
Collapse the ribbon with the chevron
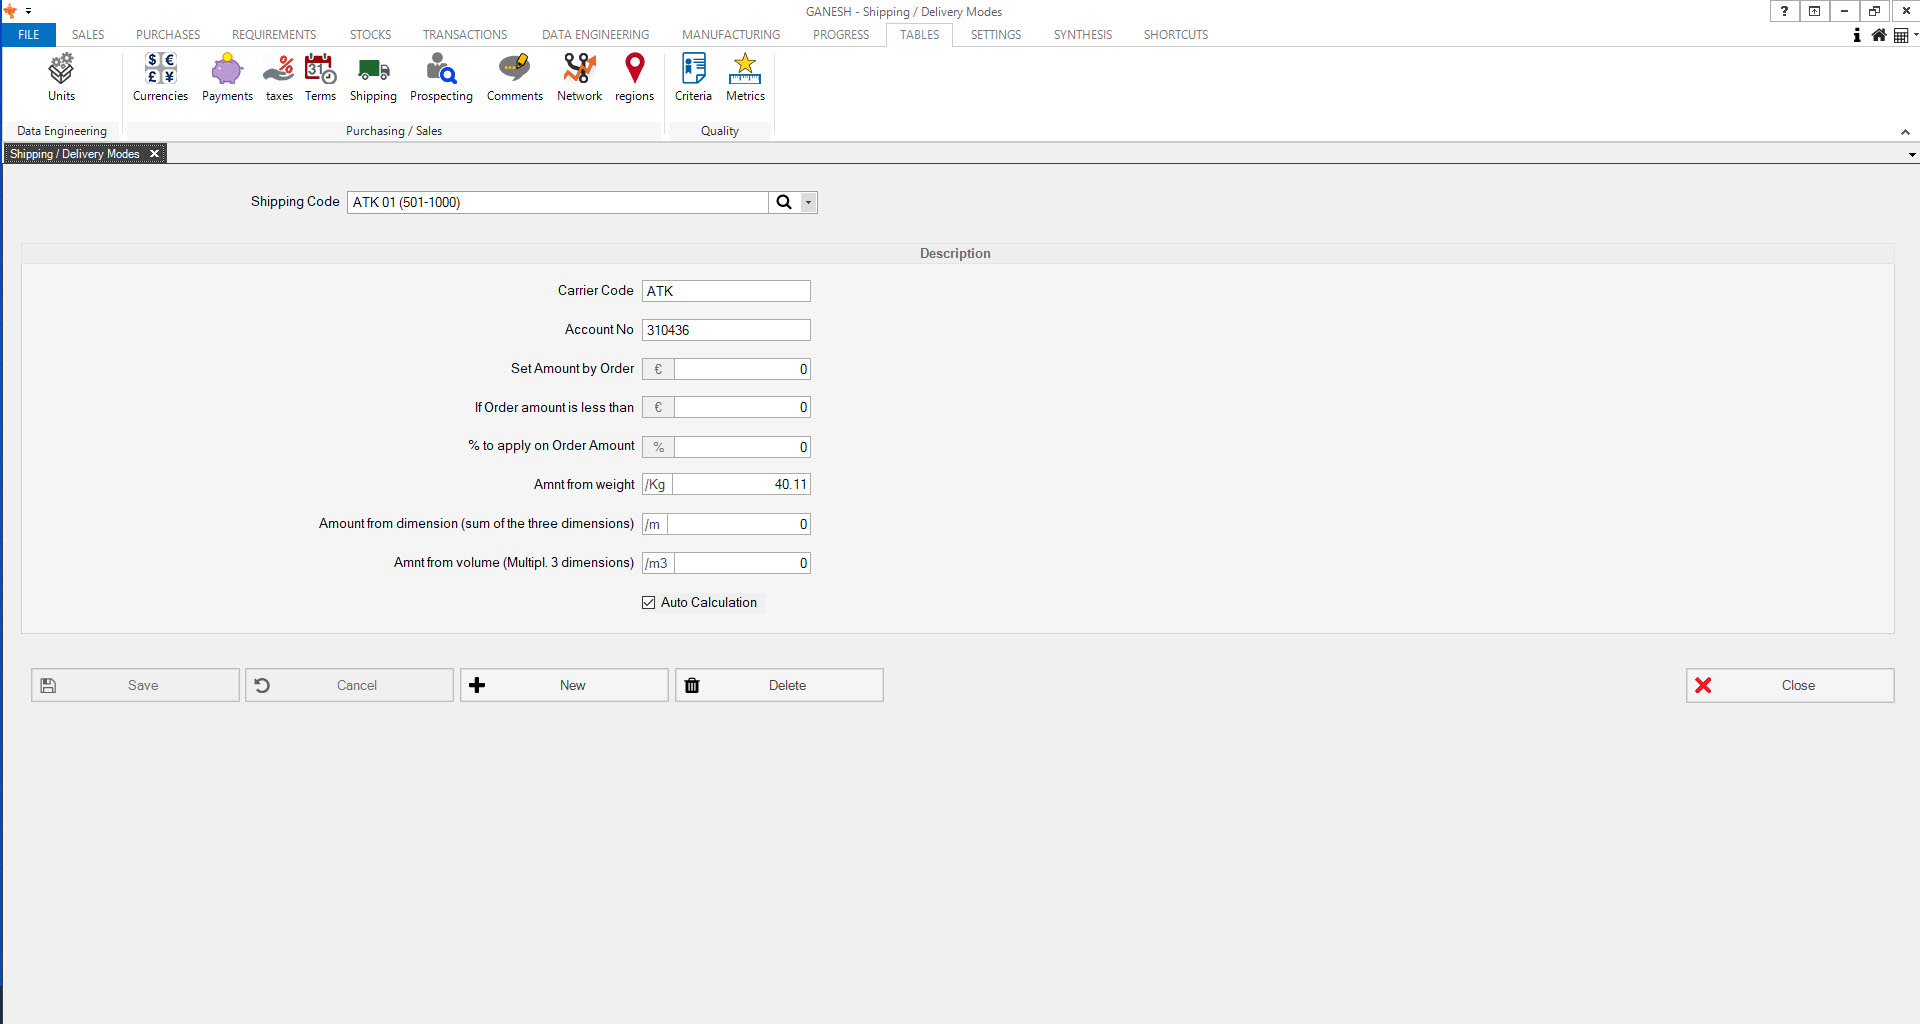click(x=1905, y=132)
